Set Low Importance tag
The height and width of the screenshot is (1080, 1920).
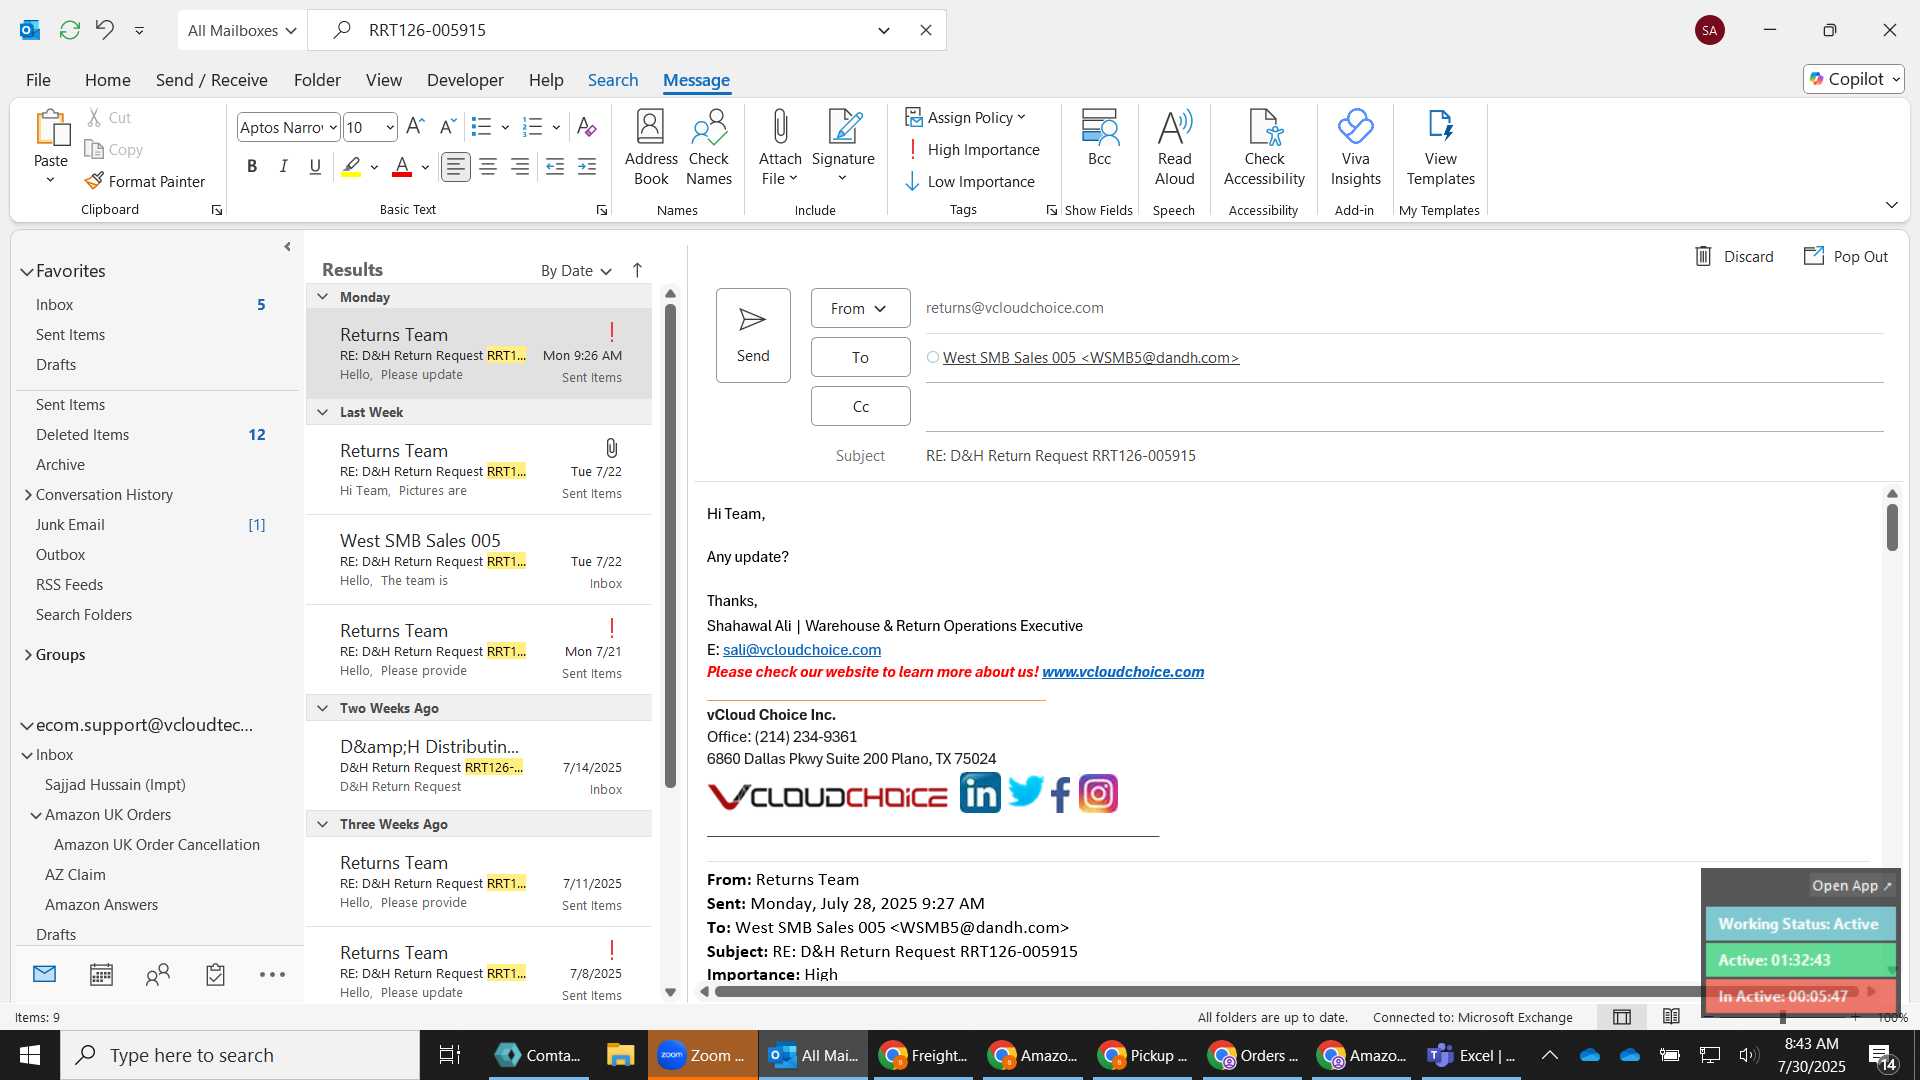970,181
